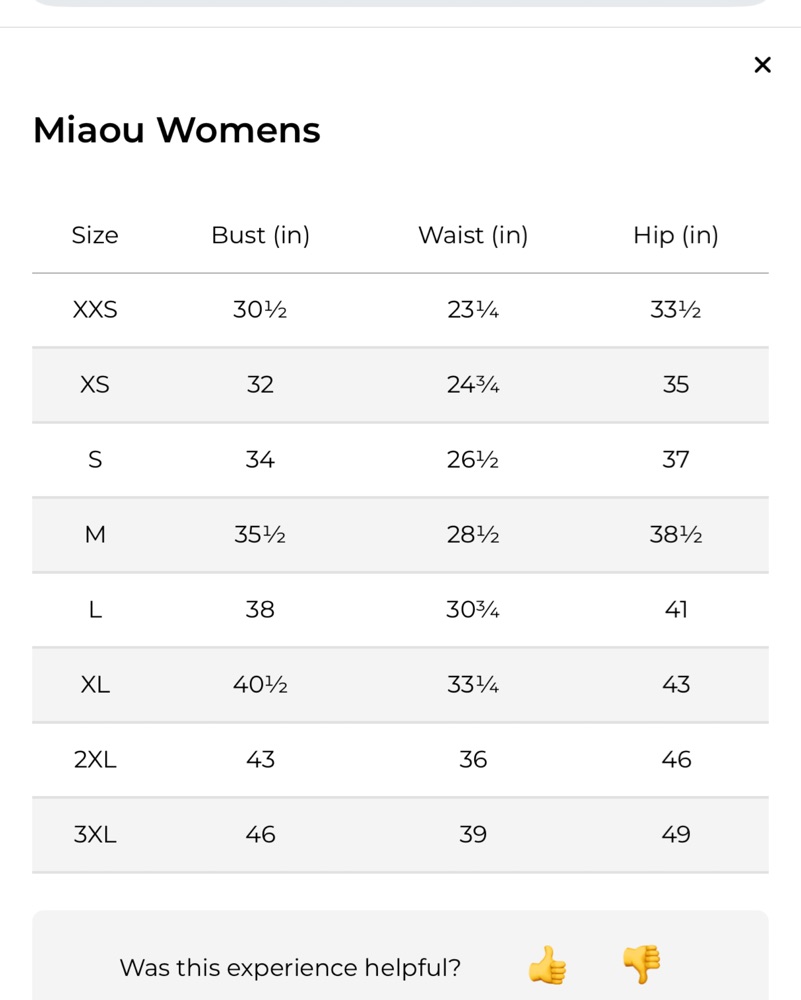Click the Size column header
The height and width of the screenshot is (1000, 801).
[x=95, y=235]
